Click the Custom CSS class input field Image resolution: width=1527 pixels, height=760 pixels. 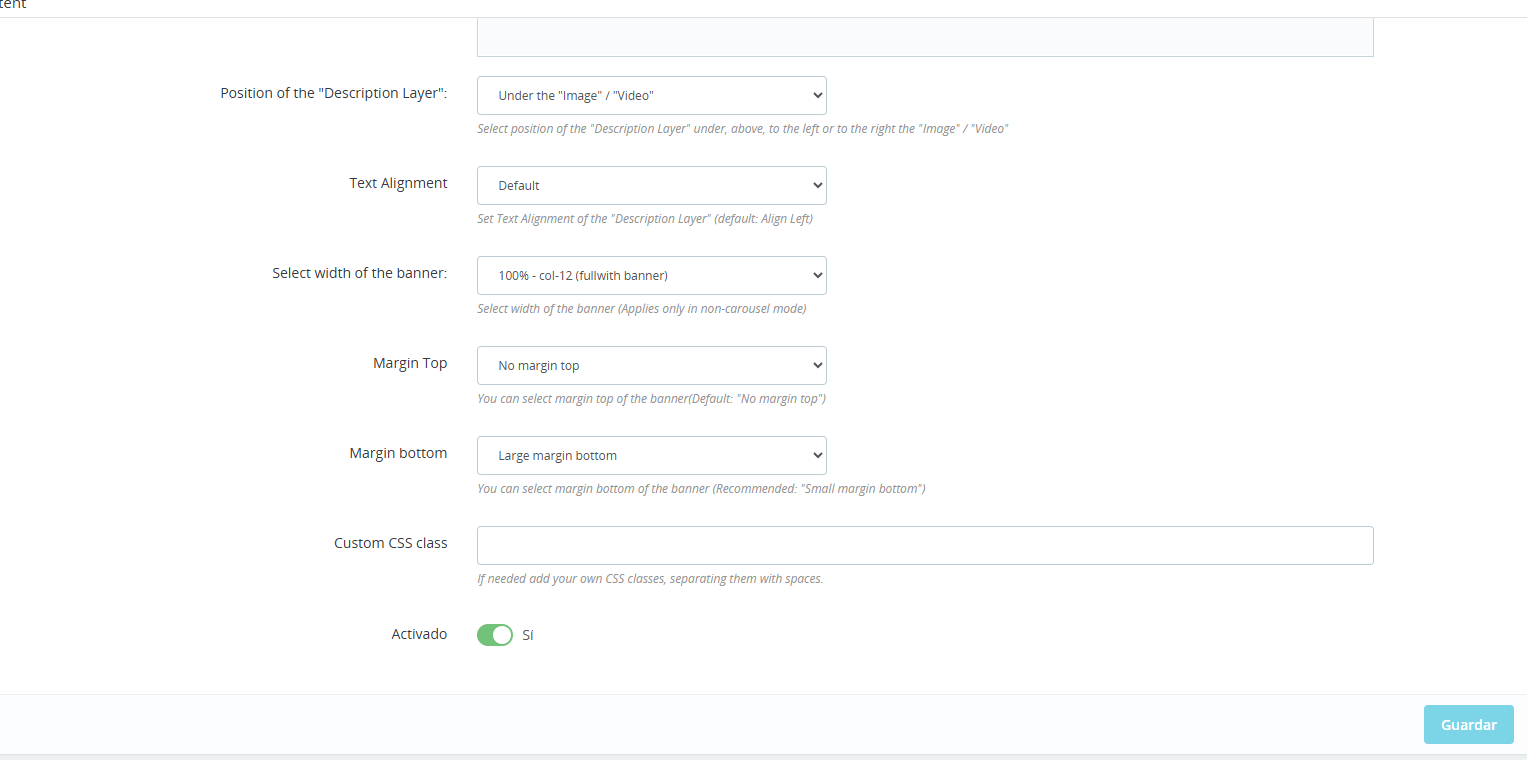[924, 546]
